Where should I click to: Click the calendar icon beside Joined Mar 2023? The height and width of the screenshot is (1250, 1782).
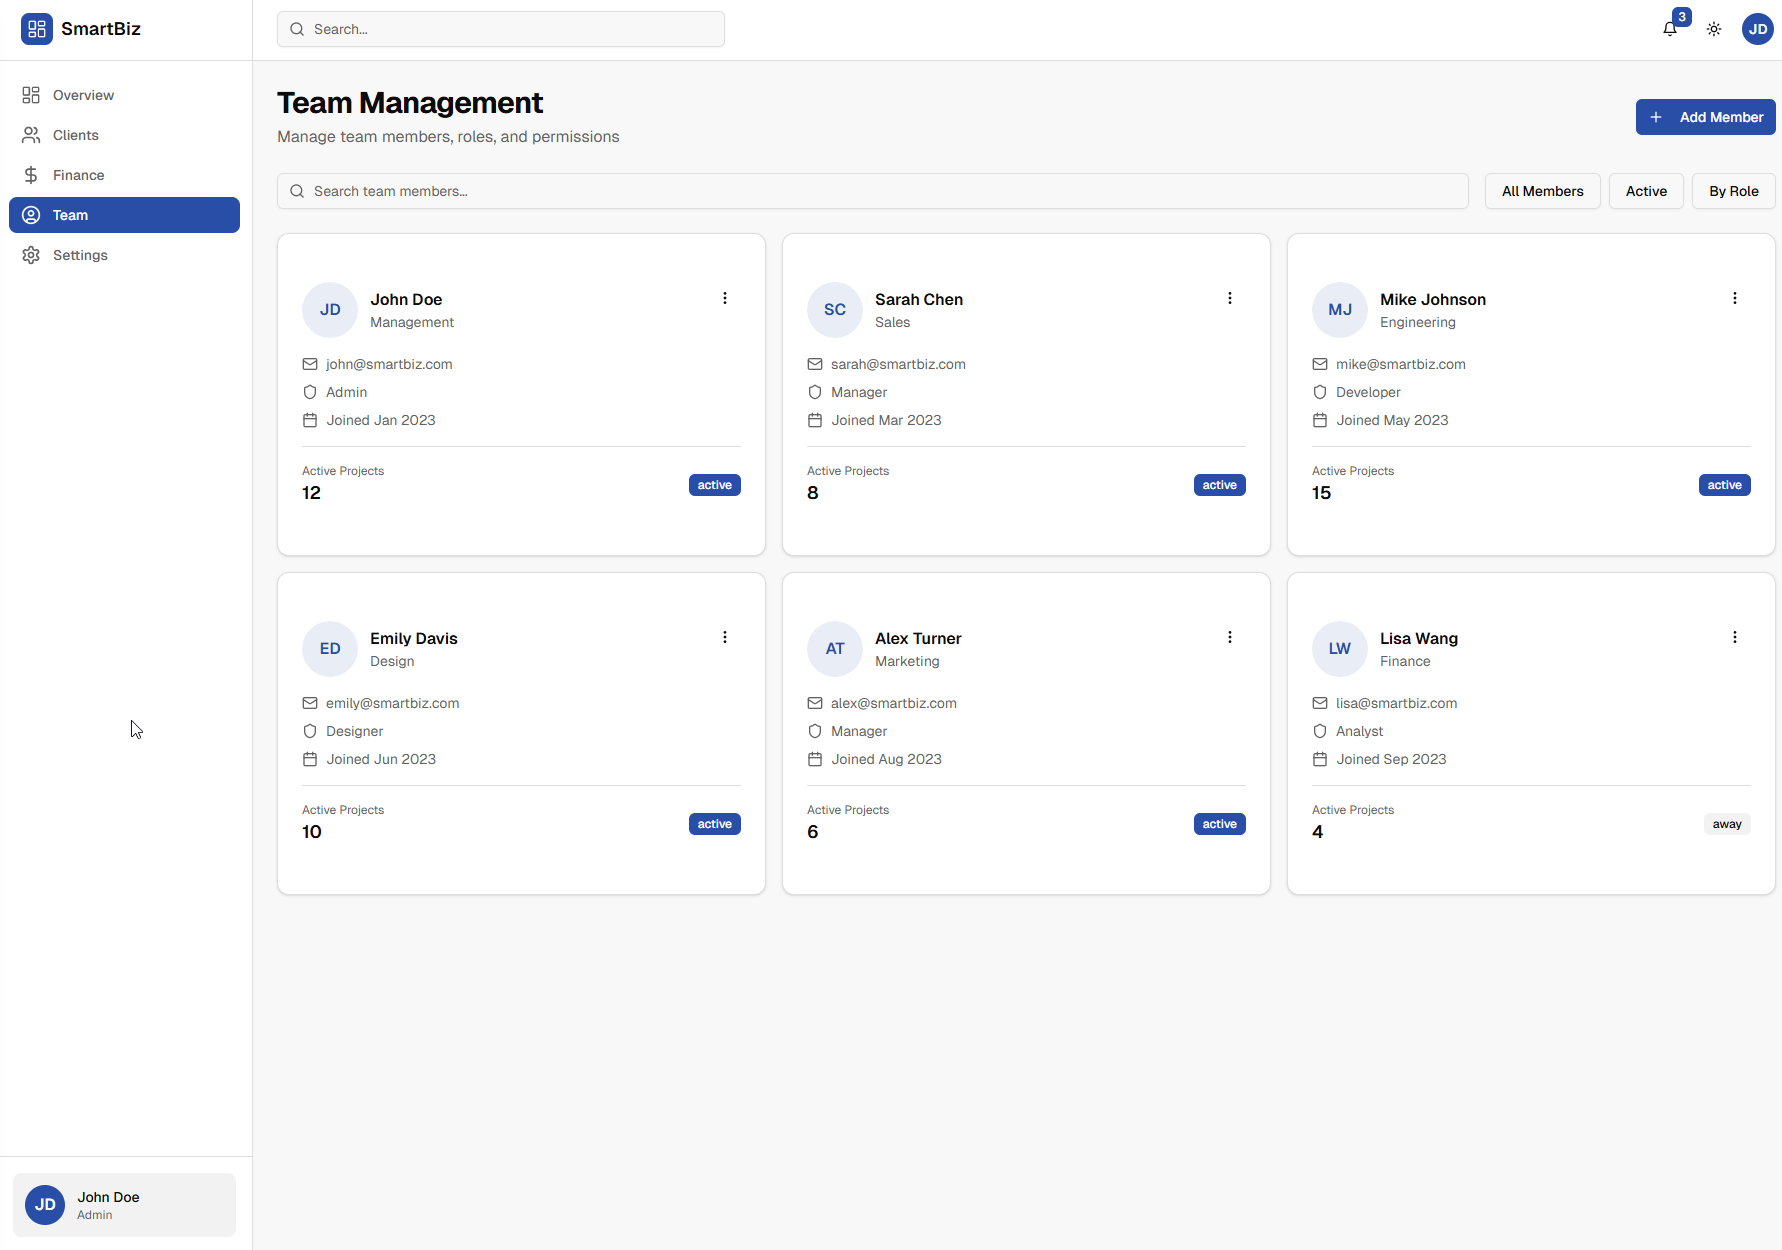click(814, 420)
